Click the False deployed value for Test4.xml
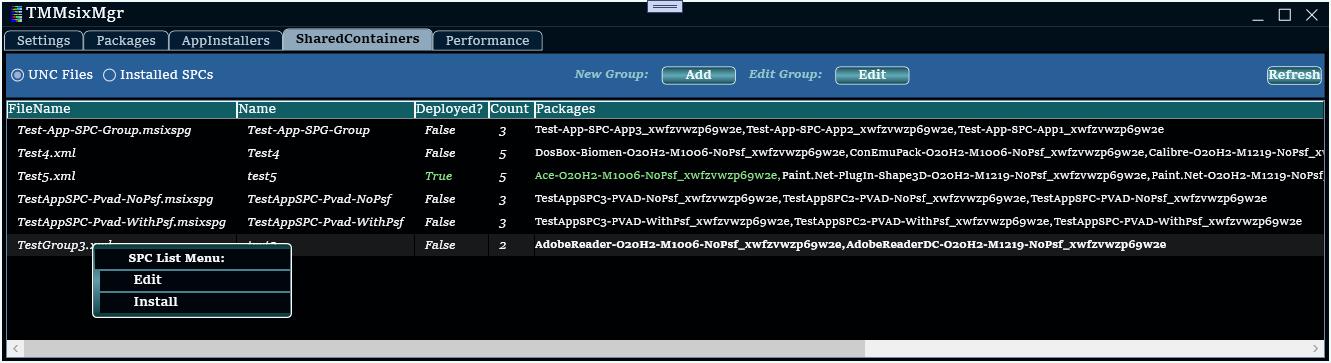1331x363 pixels. pyautogui.click(x=440, y=153)
